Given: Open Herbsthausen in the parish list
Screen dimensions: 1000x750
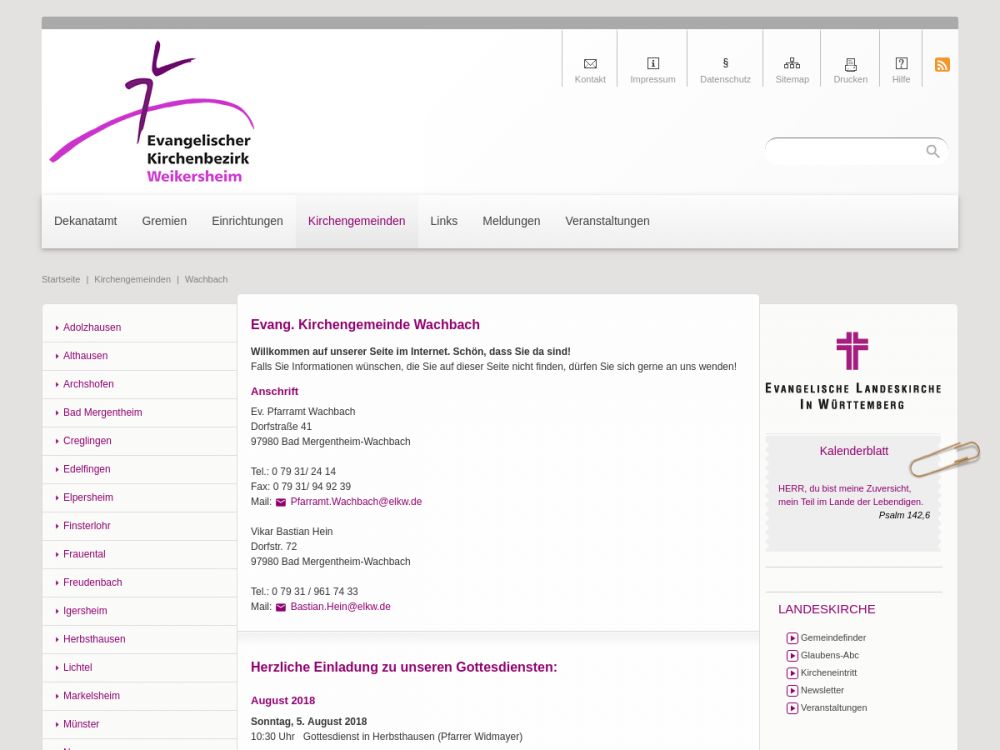Looking at the screenshot, I should pyautogui.click(x=94, y=639).
